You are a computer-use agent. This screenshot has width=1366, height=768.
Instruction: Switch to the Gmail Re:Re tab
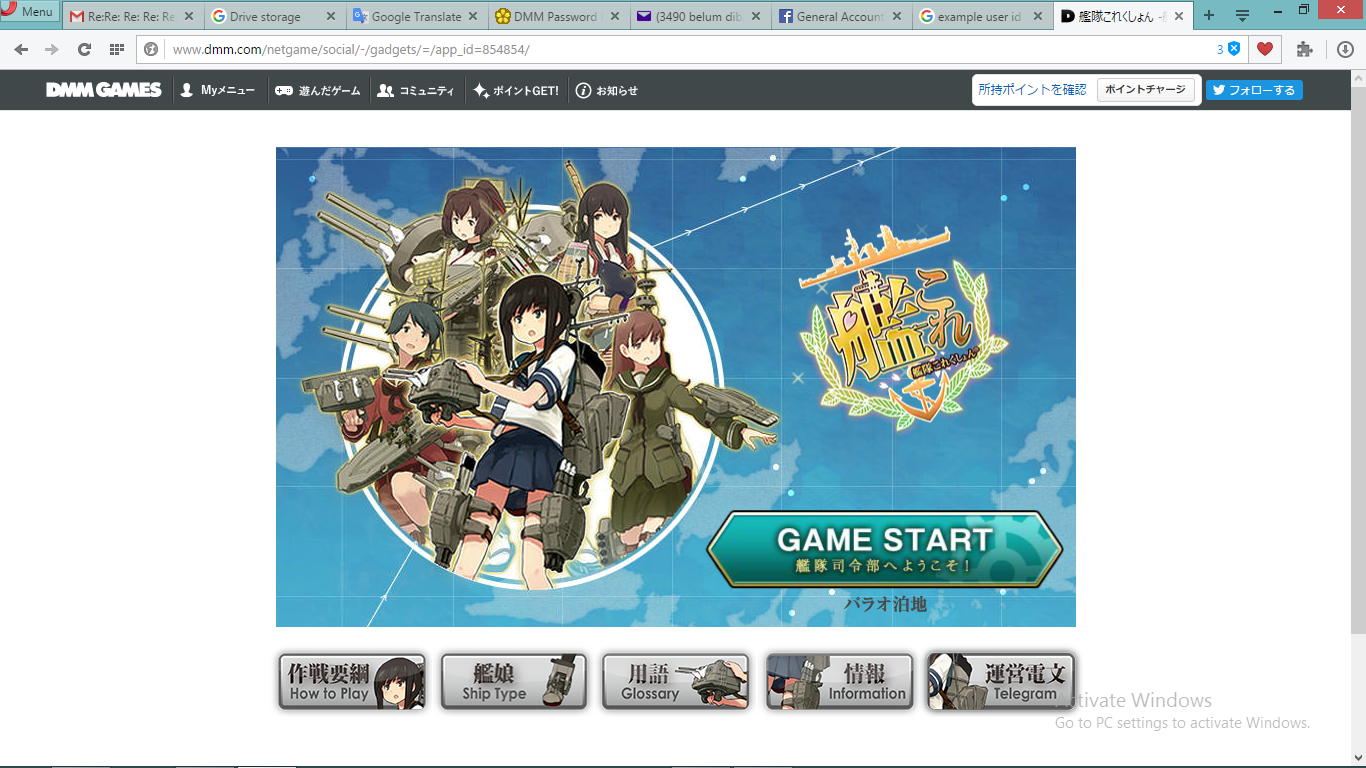[x=132, y=17]
